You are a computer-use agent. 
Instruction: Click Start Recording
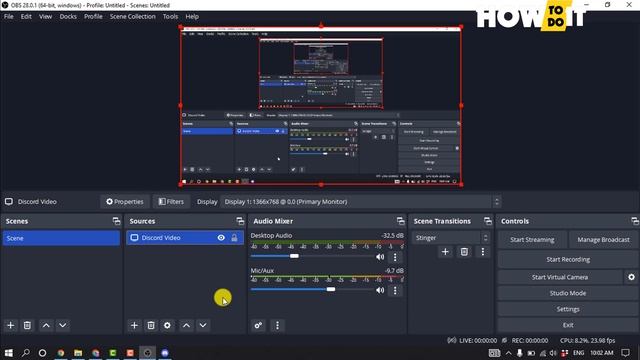coord(568,260)
